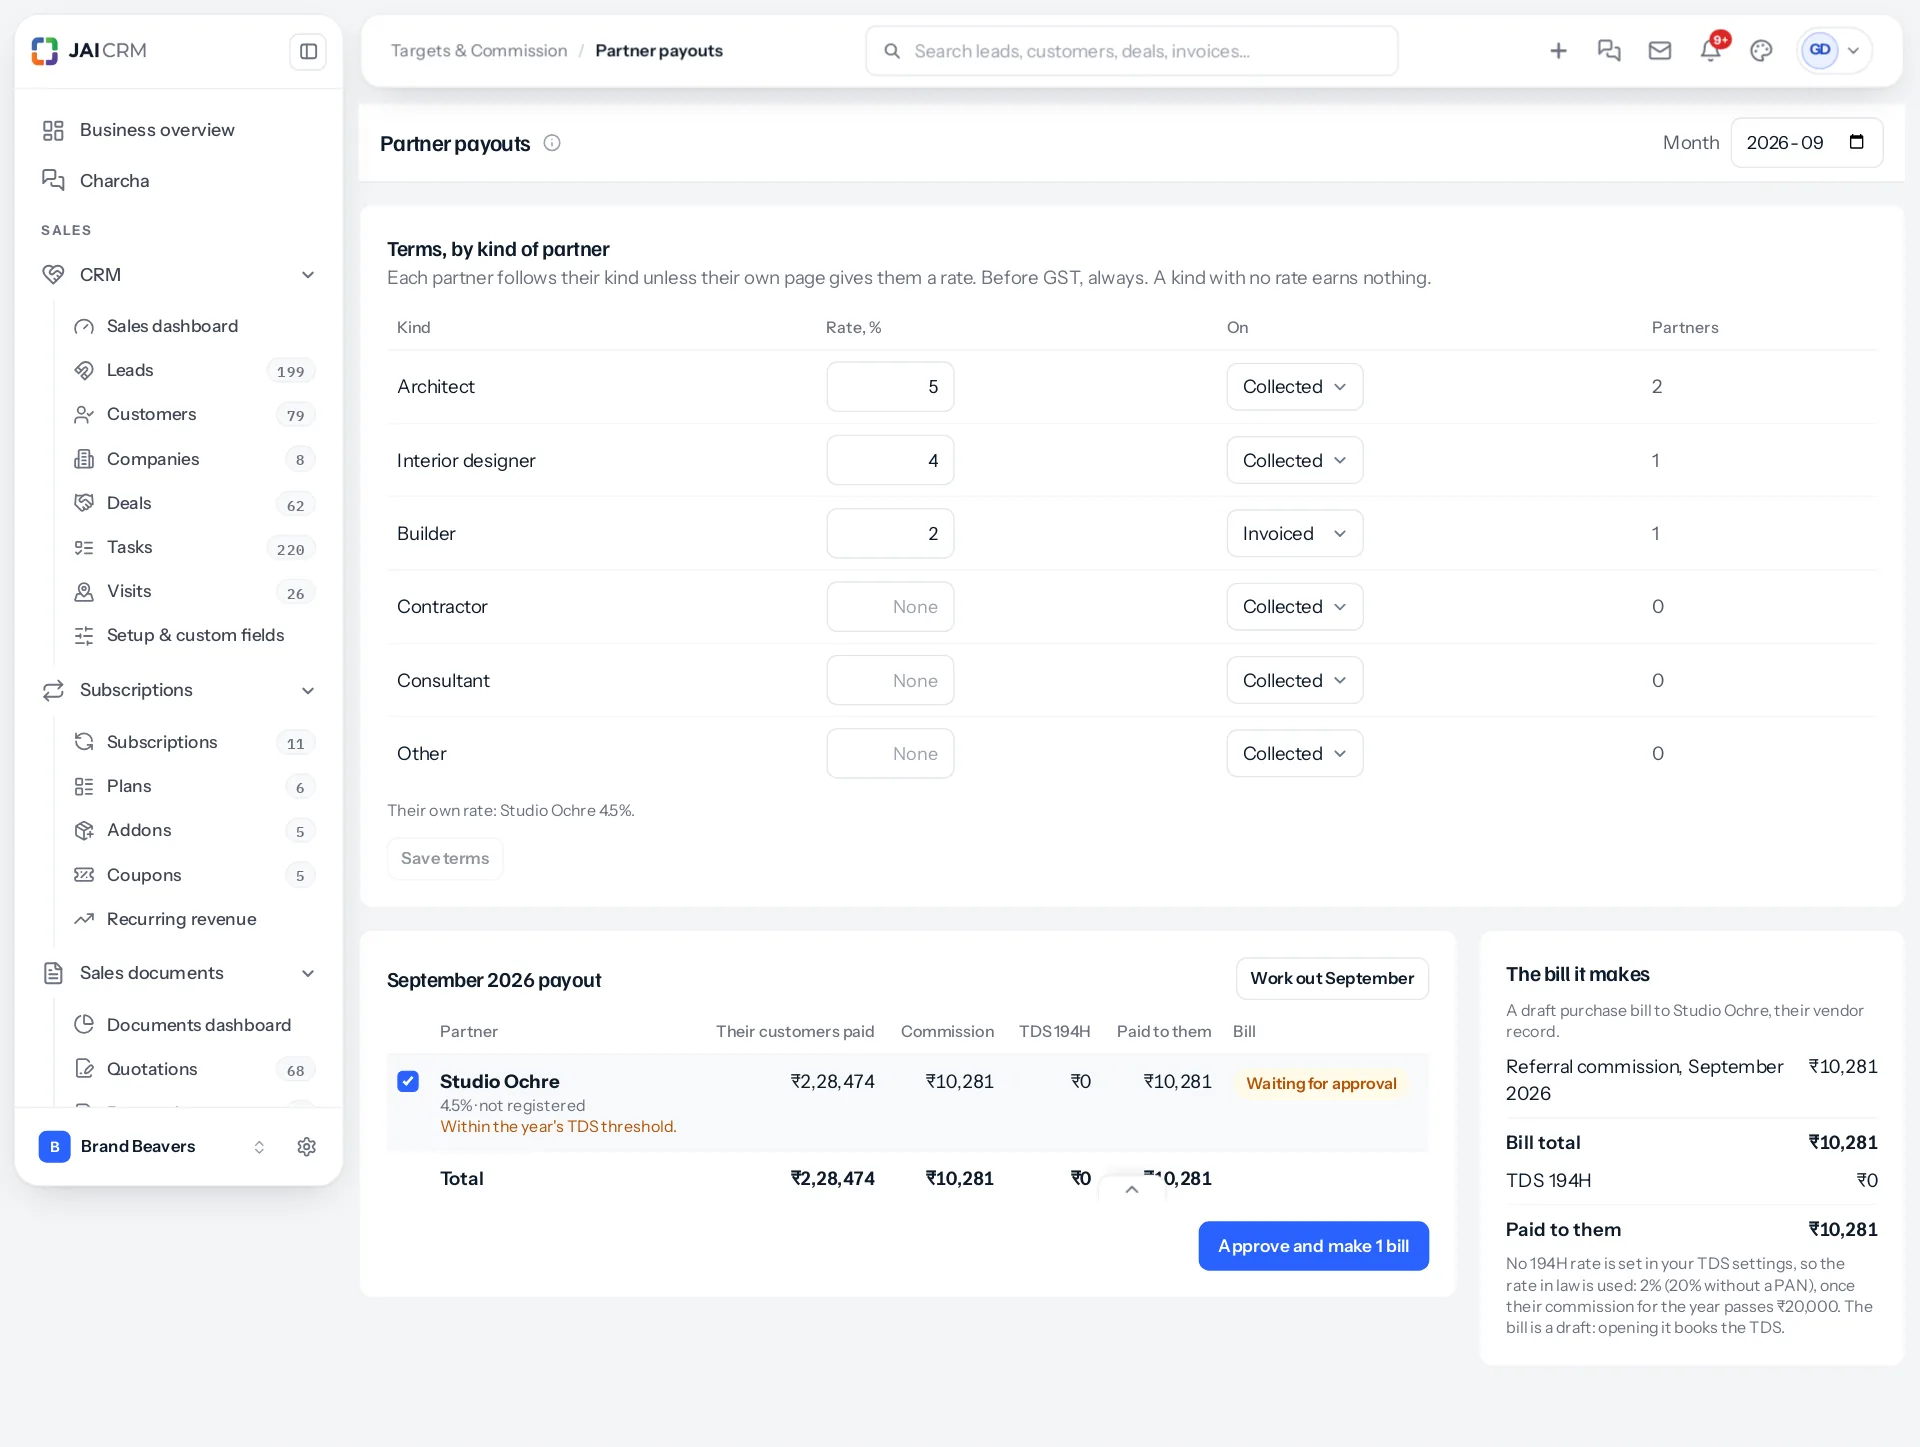This screenshot has width=1920, height=1447.
Task: Collapse the Subscriptions sidebar group
Action: [x=308, y=691]
